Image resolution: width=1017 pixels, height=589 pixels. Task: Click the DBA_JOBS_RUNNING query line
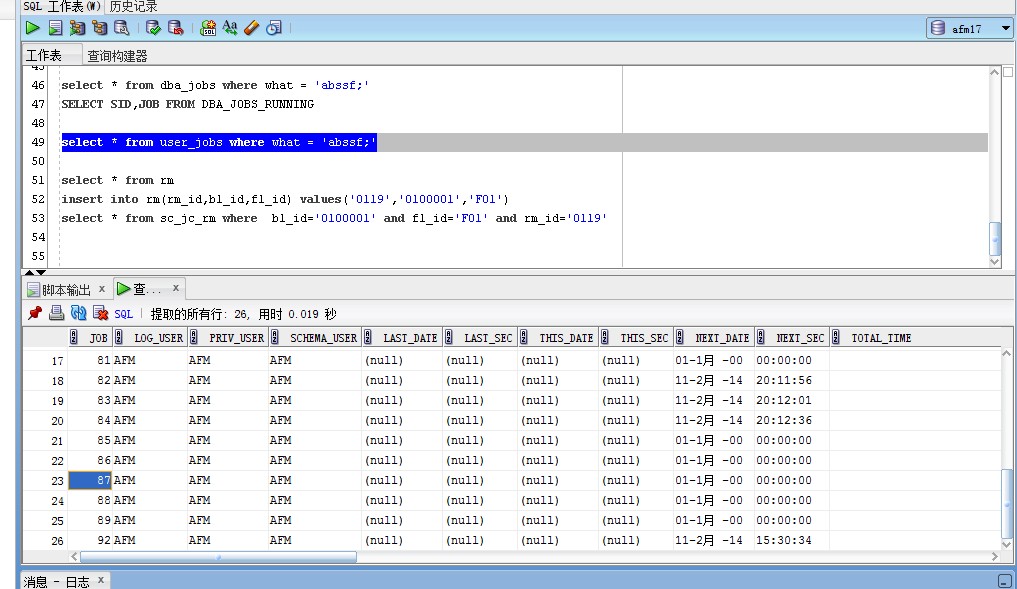point(187,104)
